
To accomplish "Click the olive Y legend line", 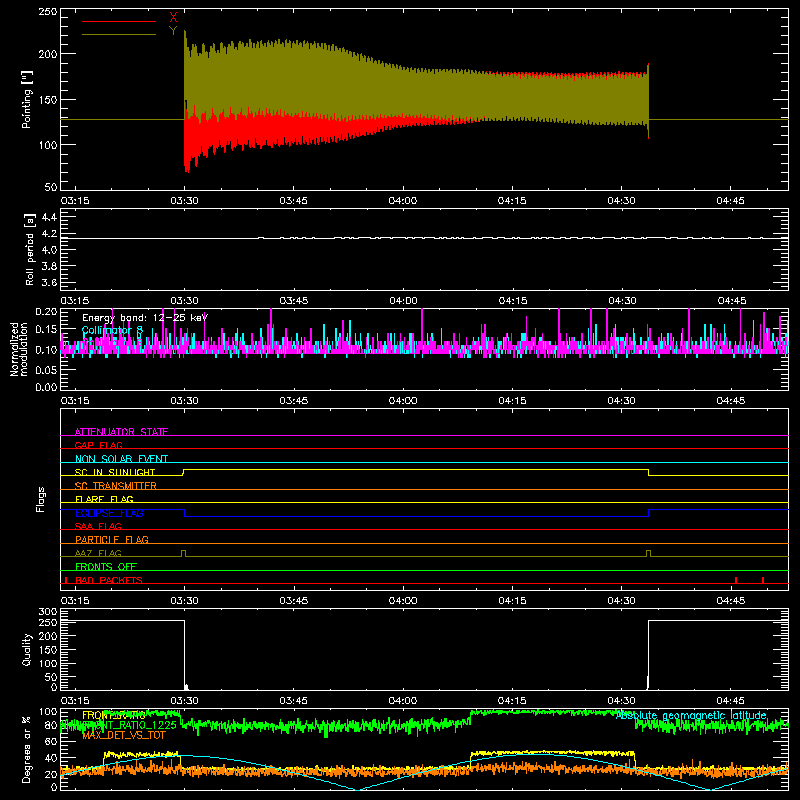I will (x=119, y=34).
